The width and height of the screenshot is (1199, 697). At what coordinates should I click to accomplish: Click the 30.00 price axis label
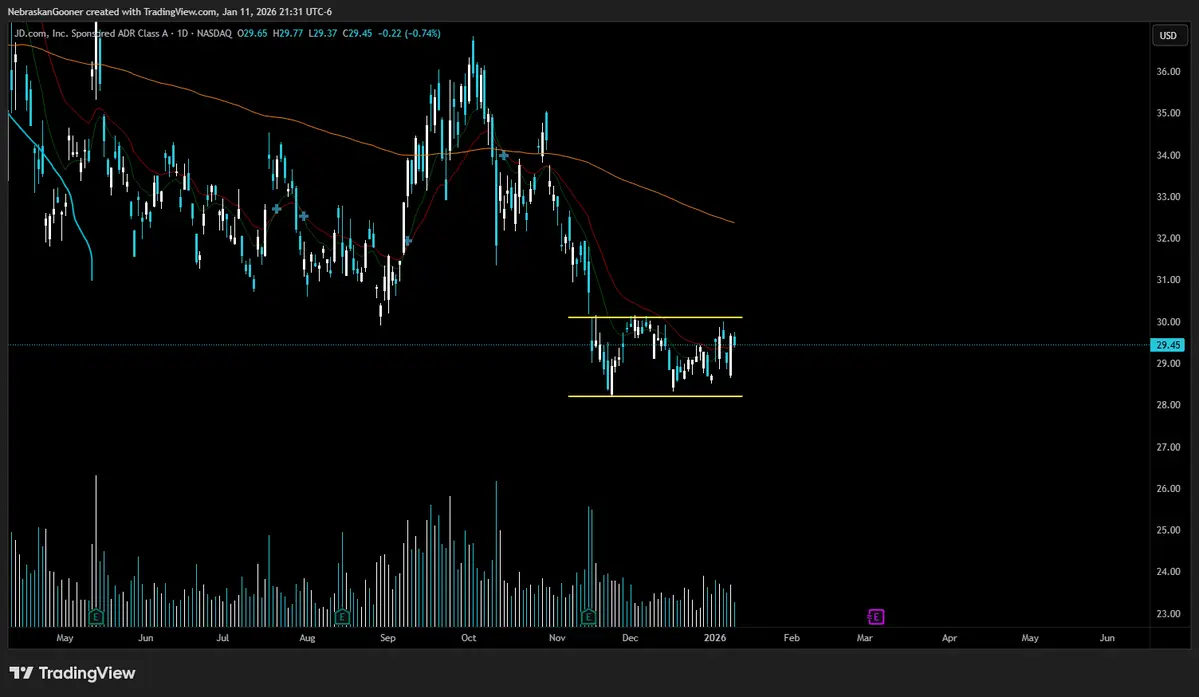pos(1168,322)
